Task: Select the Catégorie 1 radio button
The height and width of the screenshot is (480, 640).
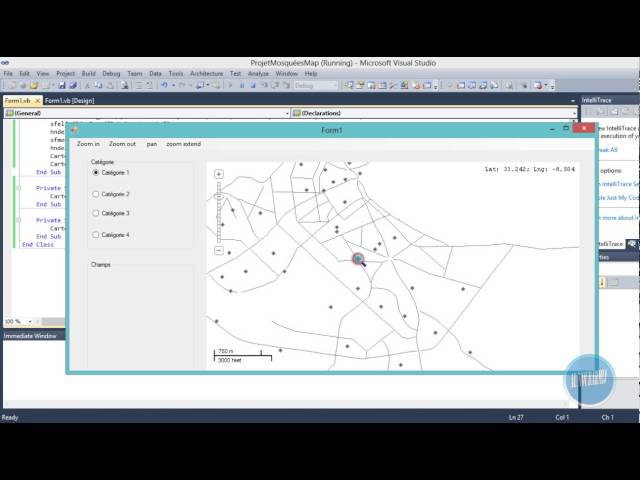Action: coord(96,173)
